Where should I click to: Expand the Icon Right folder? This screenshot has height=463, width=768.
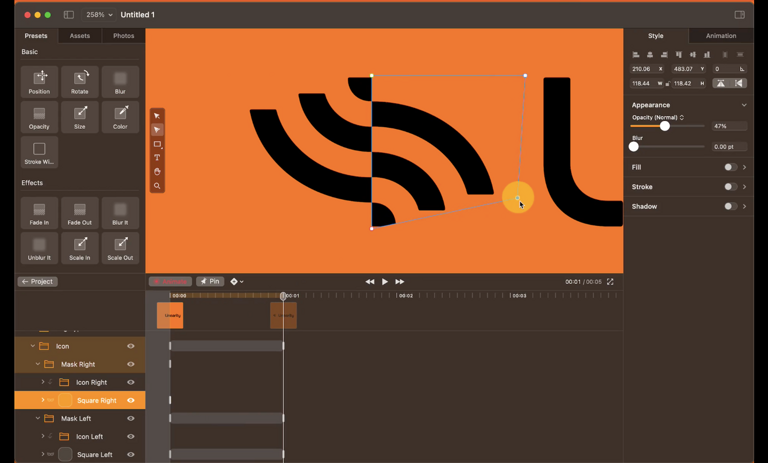(43, 382)
